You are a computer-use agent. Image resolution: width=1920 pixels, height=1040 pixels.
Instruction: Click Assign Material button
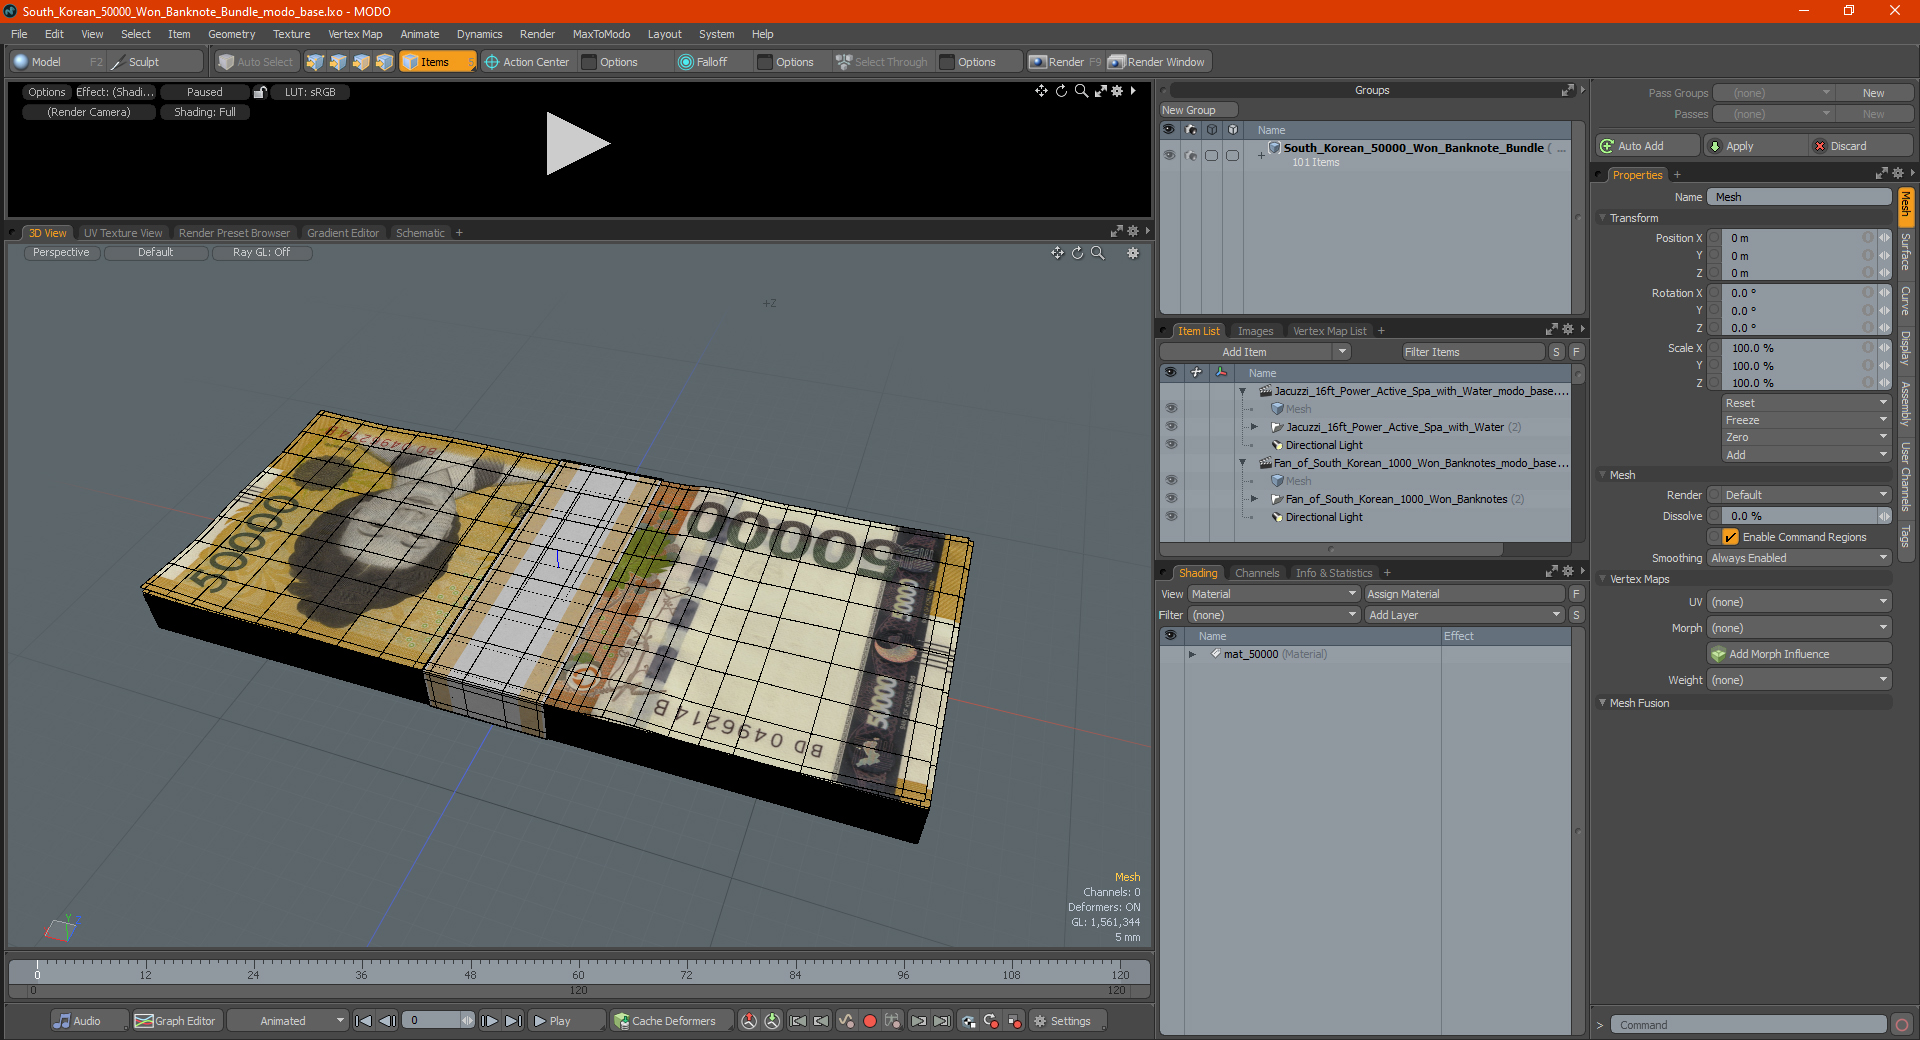(1464, 594)
